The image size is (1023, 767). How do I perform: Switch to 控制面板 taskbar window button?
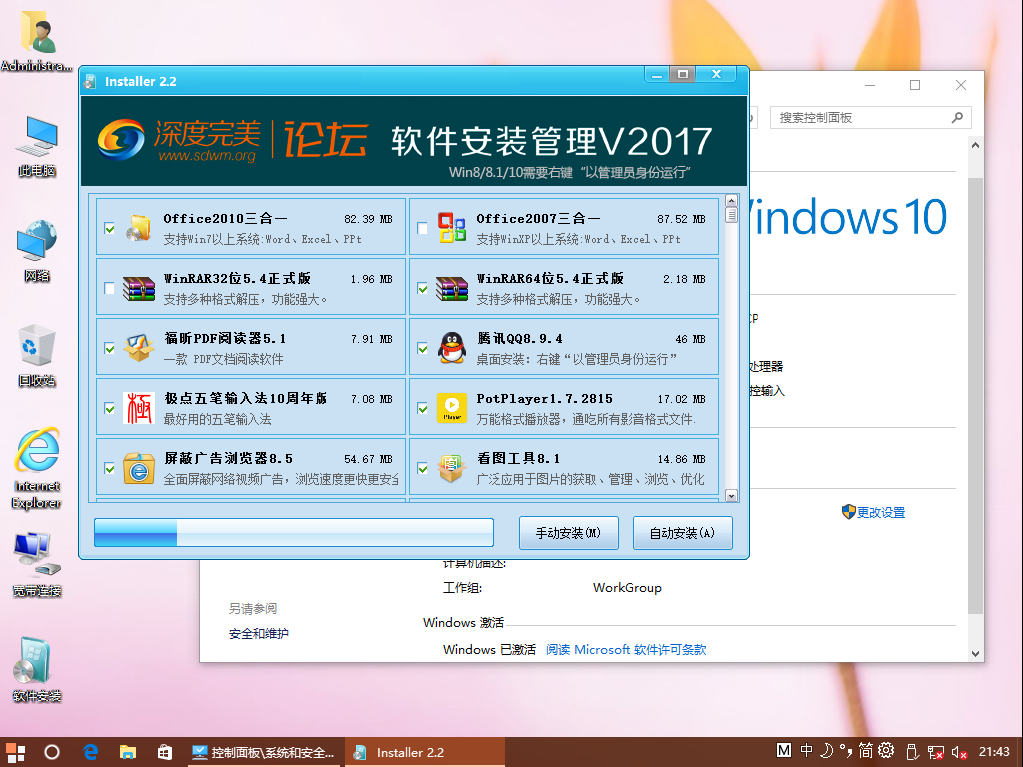tap(264, 753)
